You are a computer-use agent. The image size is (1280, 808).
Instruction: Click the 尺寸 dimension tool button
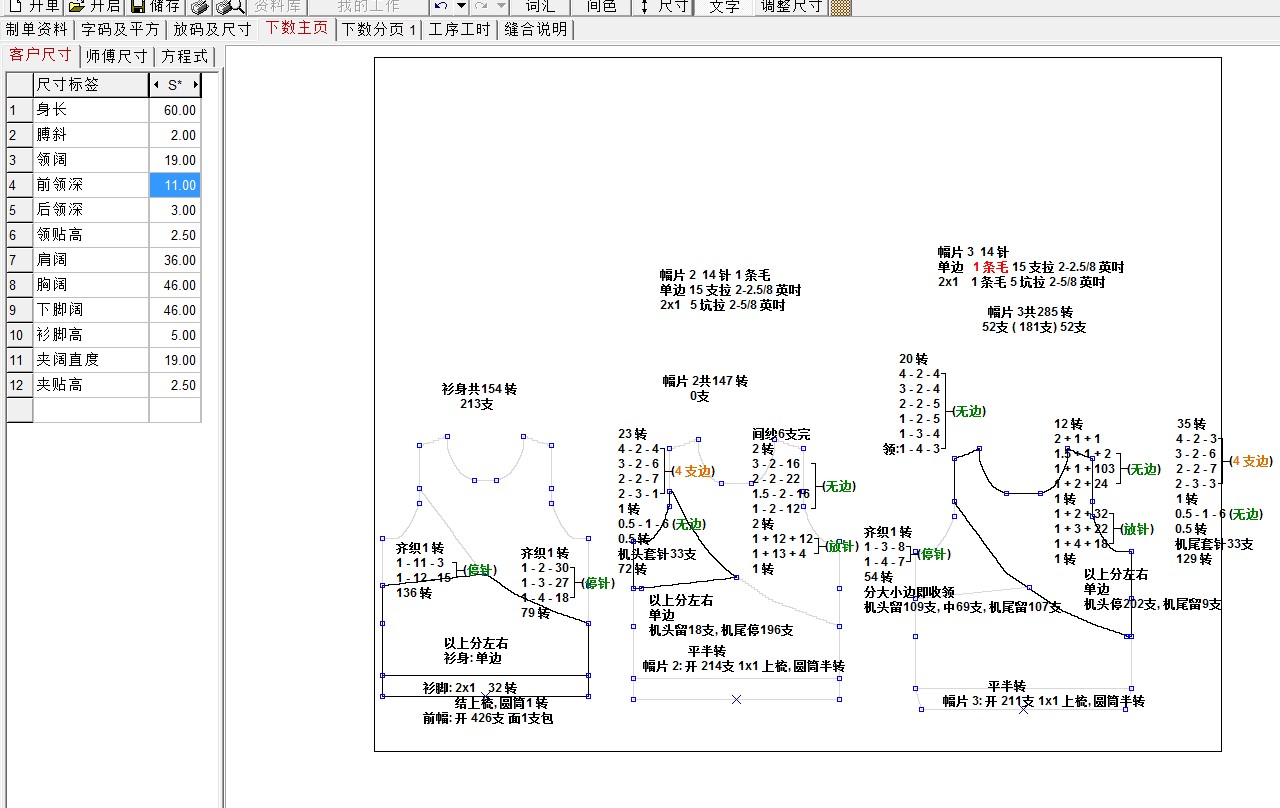tap(663, 6)
